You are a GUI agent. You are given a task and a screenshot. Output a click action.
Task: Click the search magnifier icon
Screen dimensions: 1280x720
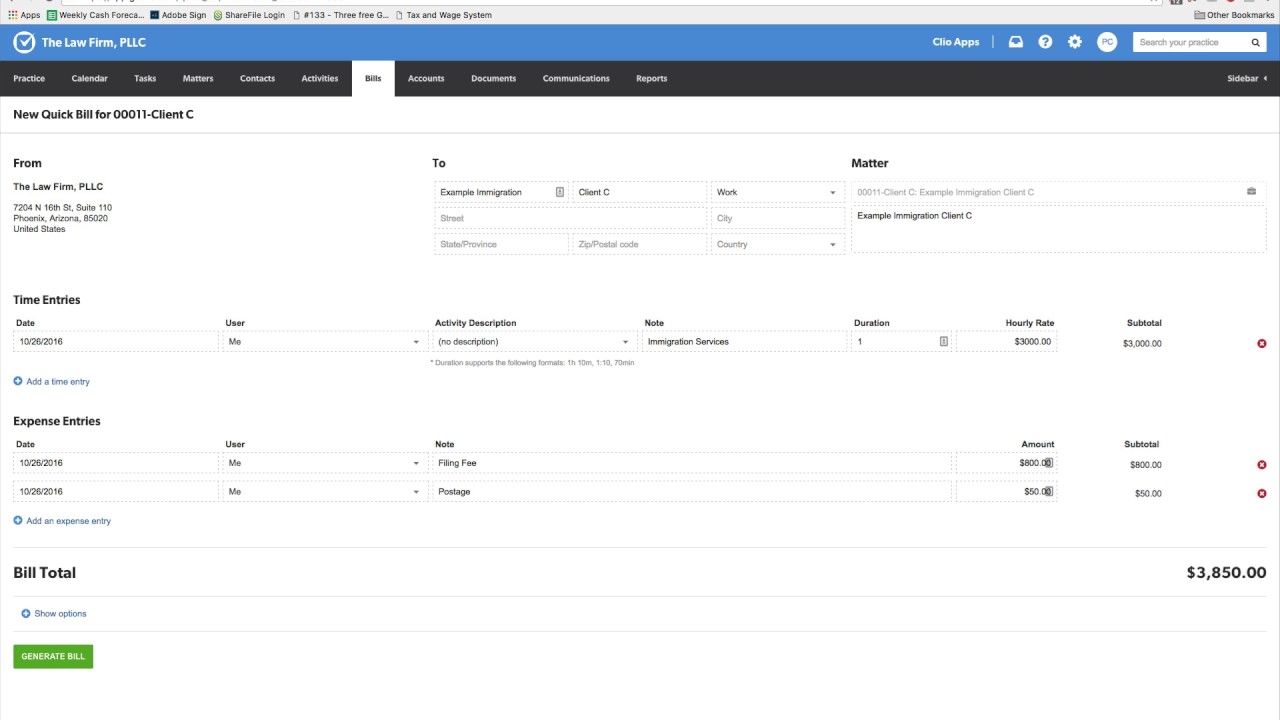tap(1256, 42)
